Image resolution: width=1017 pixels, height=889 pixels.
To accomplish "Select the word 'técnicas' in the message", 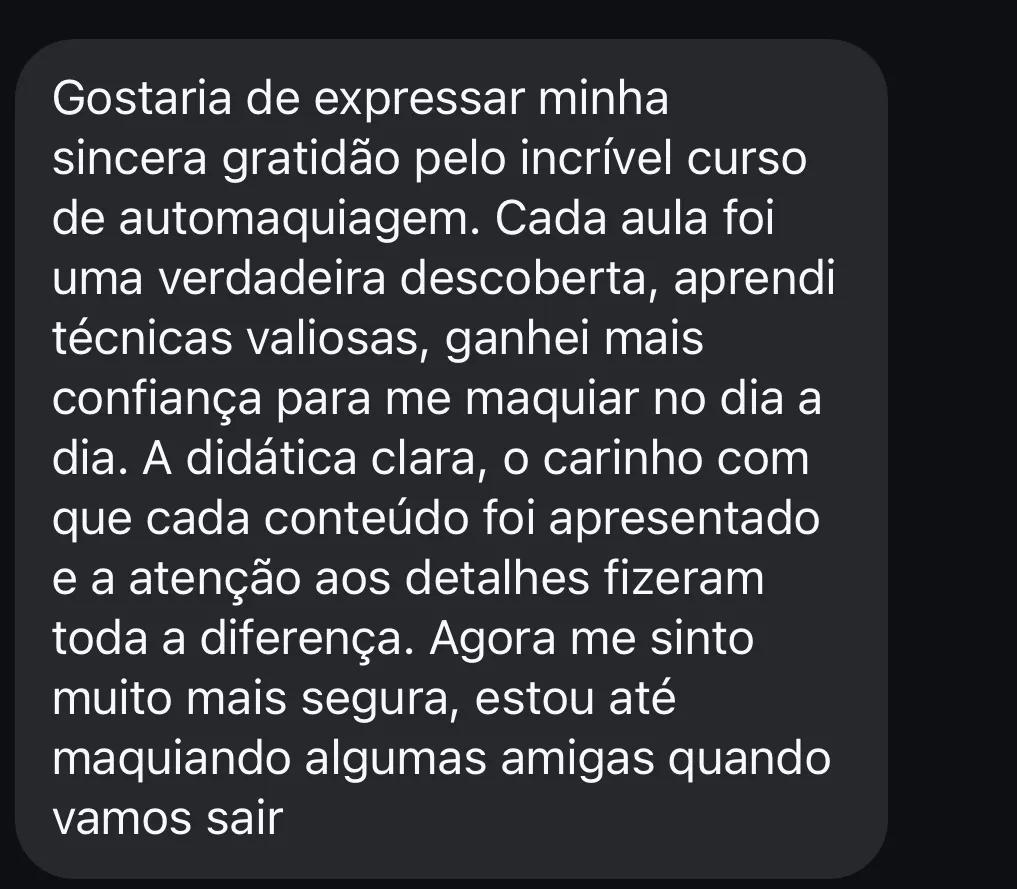I will click(142, 339).
